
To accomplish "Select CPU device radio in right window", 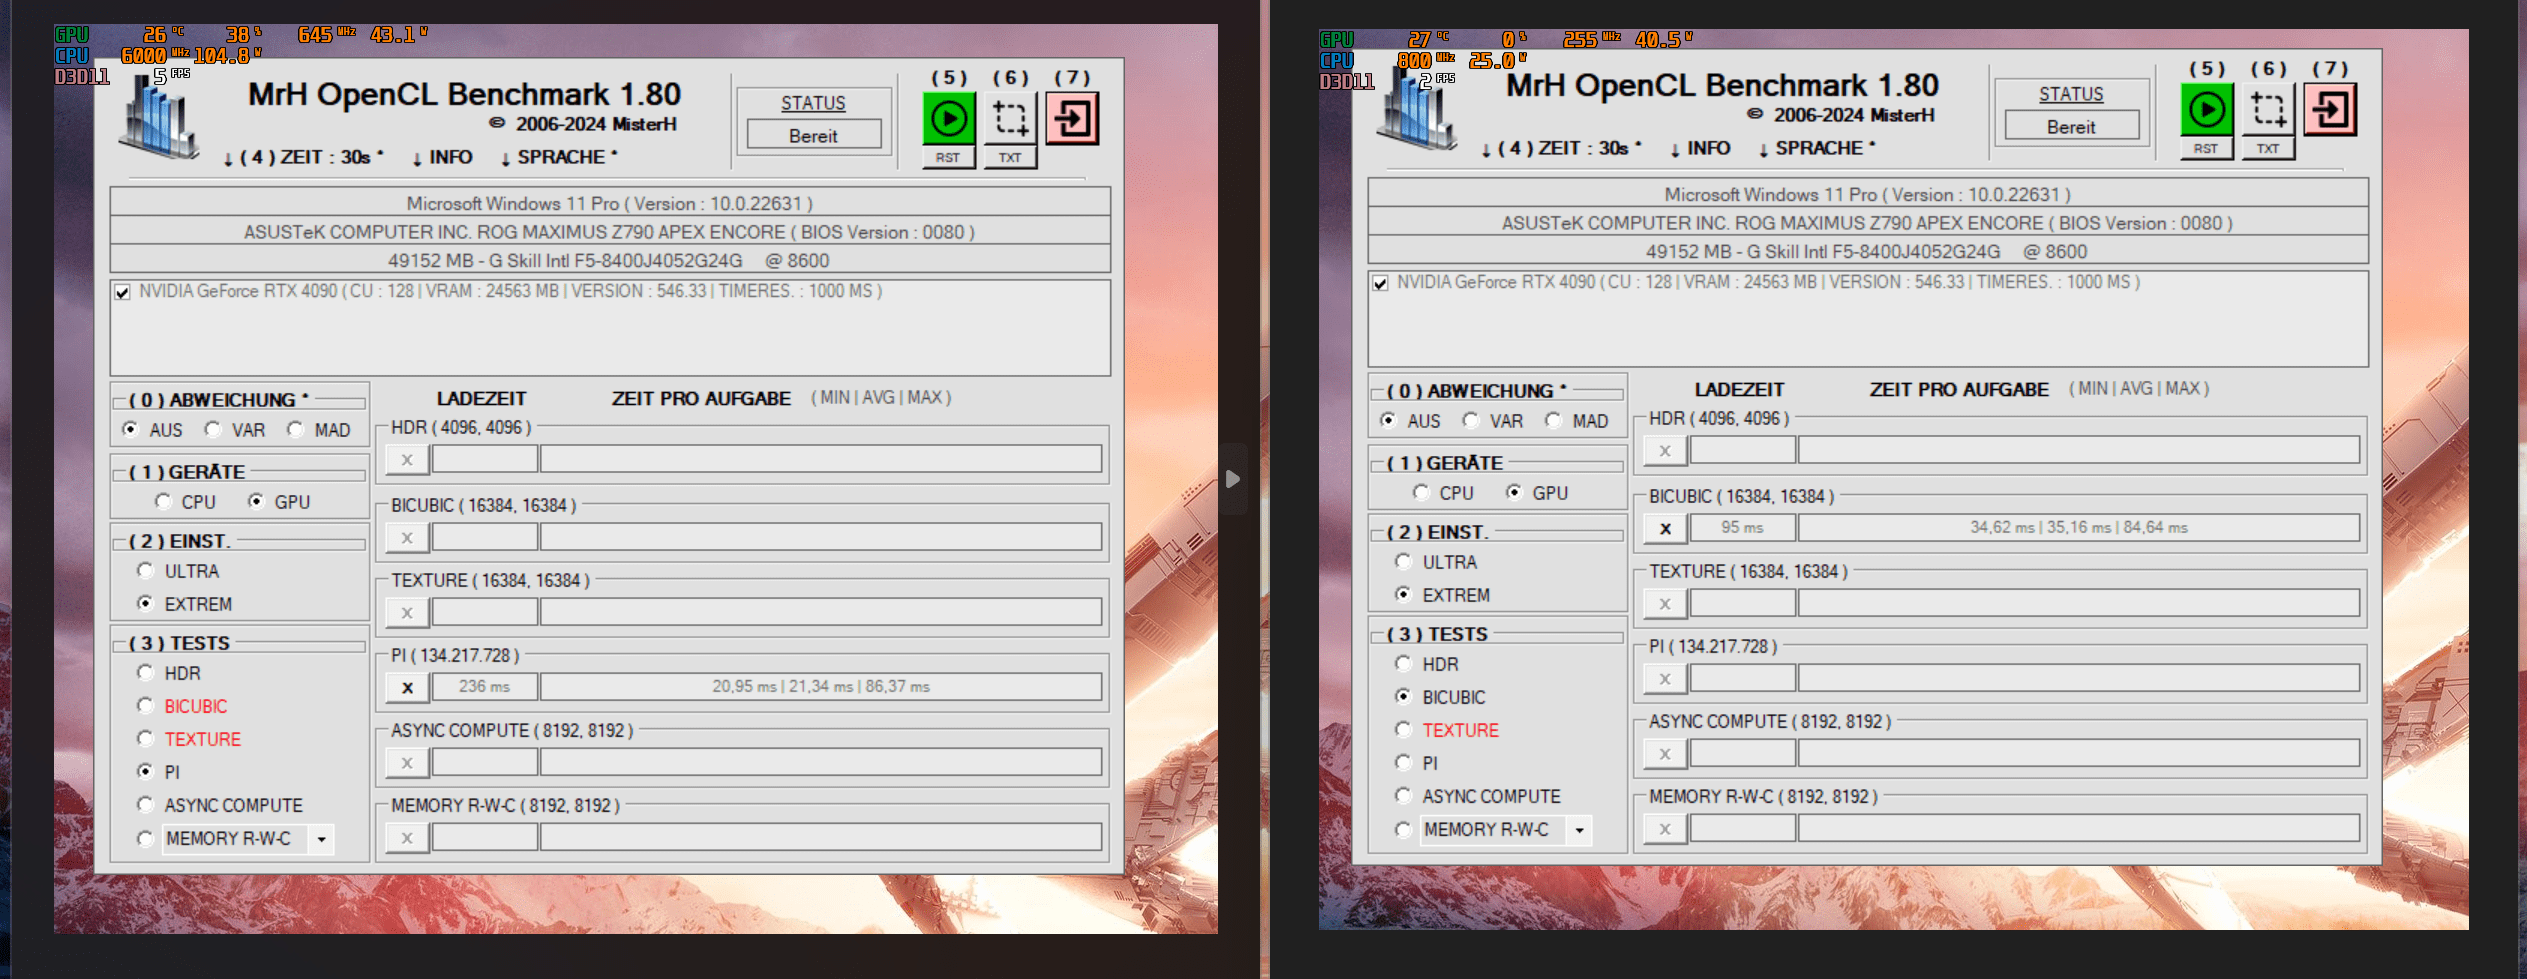I will click(x=1422, y=492).
